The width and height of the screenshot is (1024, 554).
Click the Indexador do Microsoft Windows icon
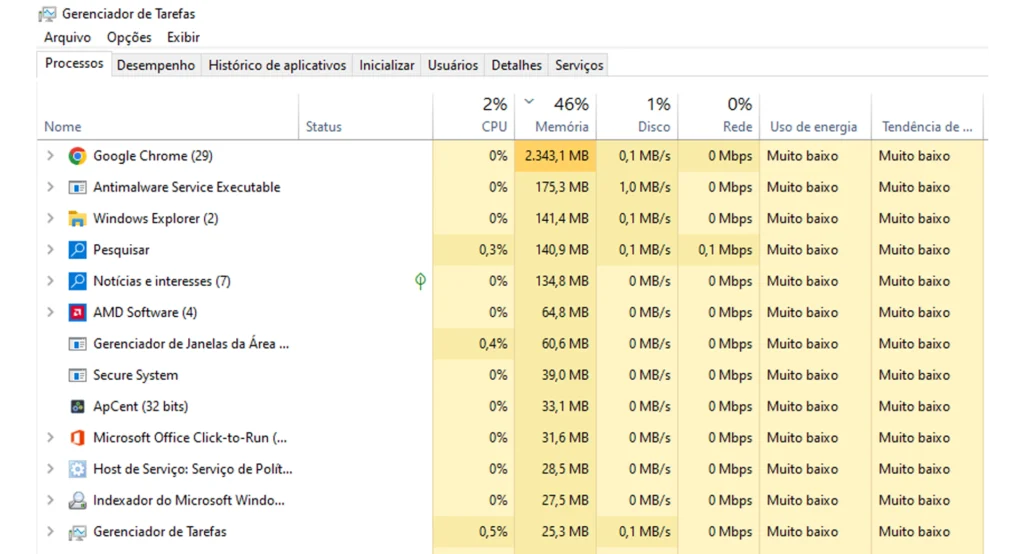point(77,500)
